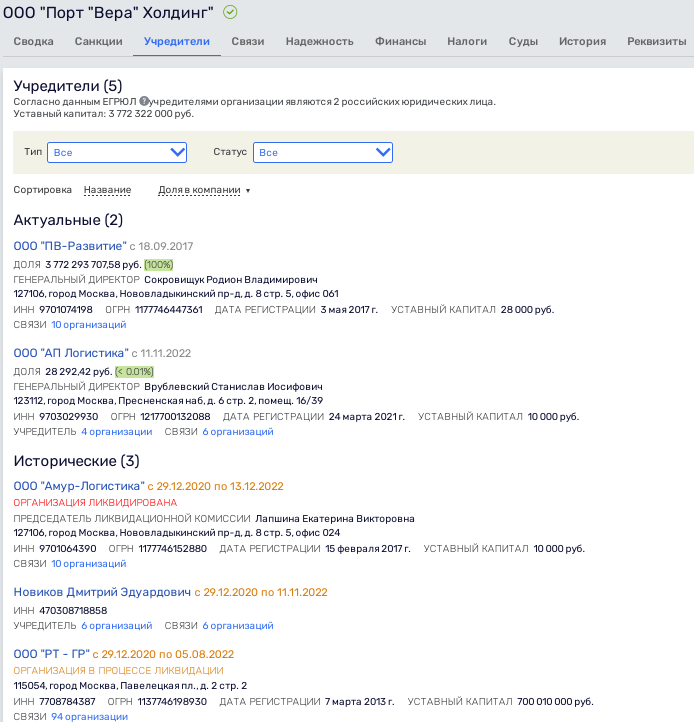
Task: Select the Суды tab
Action: [x=522, y=42]
